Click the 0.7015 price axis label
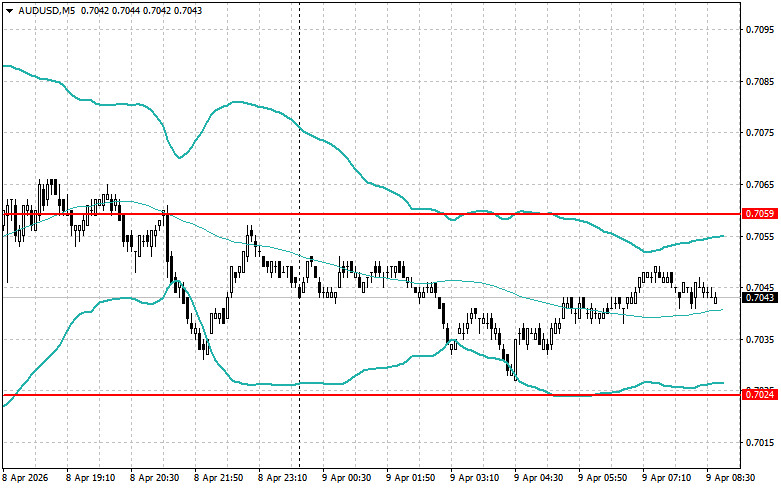This screenshot has height=489, width=781. (760, 443)
